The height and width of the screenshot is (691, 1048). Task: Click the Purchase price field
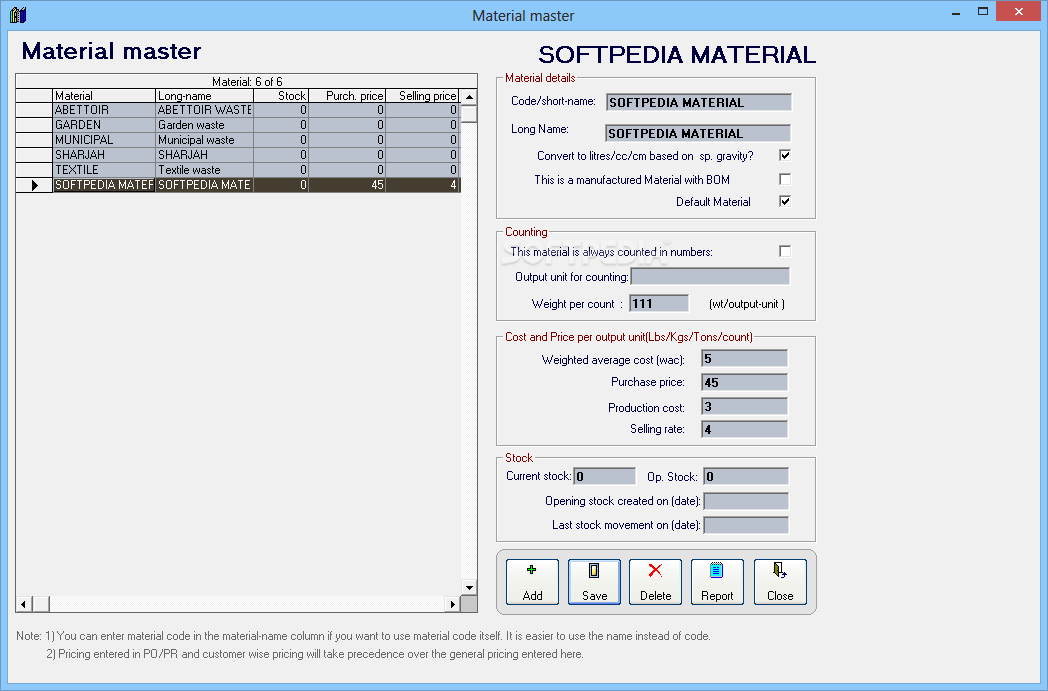(x=745, y=382)
